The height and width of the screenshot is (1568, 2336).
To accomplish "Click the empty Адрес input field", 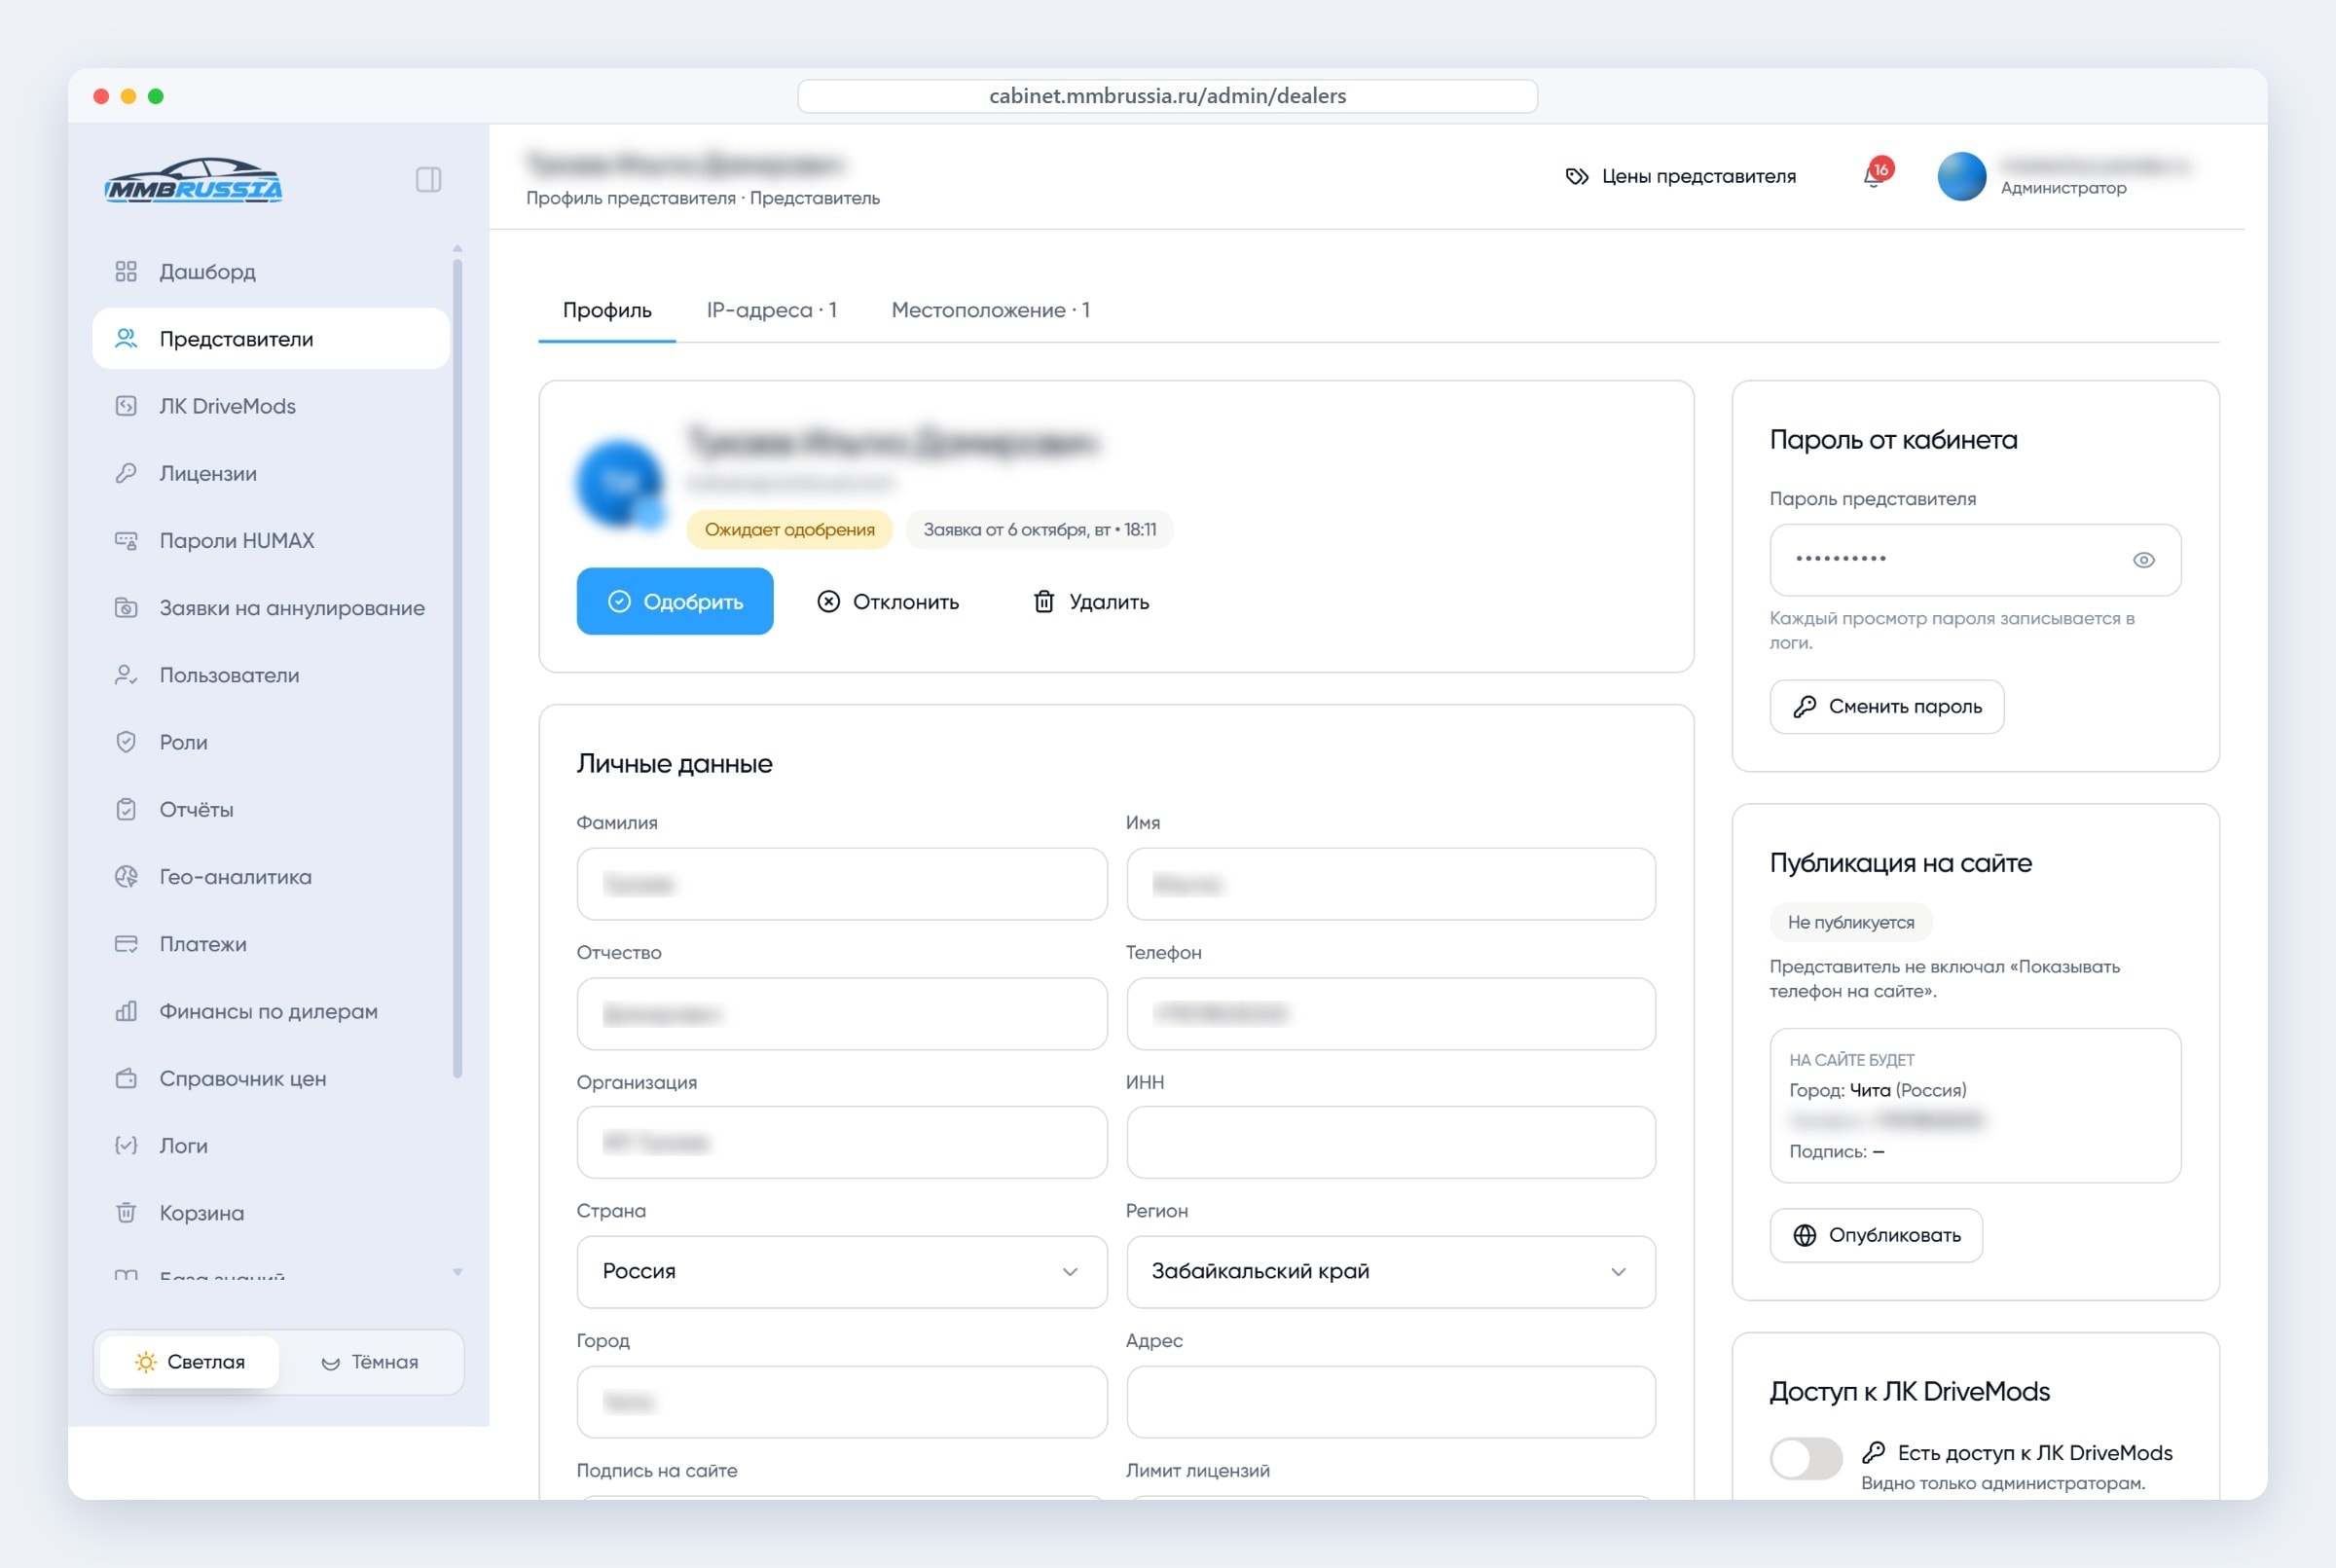I will click(1390, 1402).
